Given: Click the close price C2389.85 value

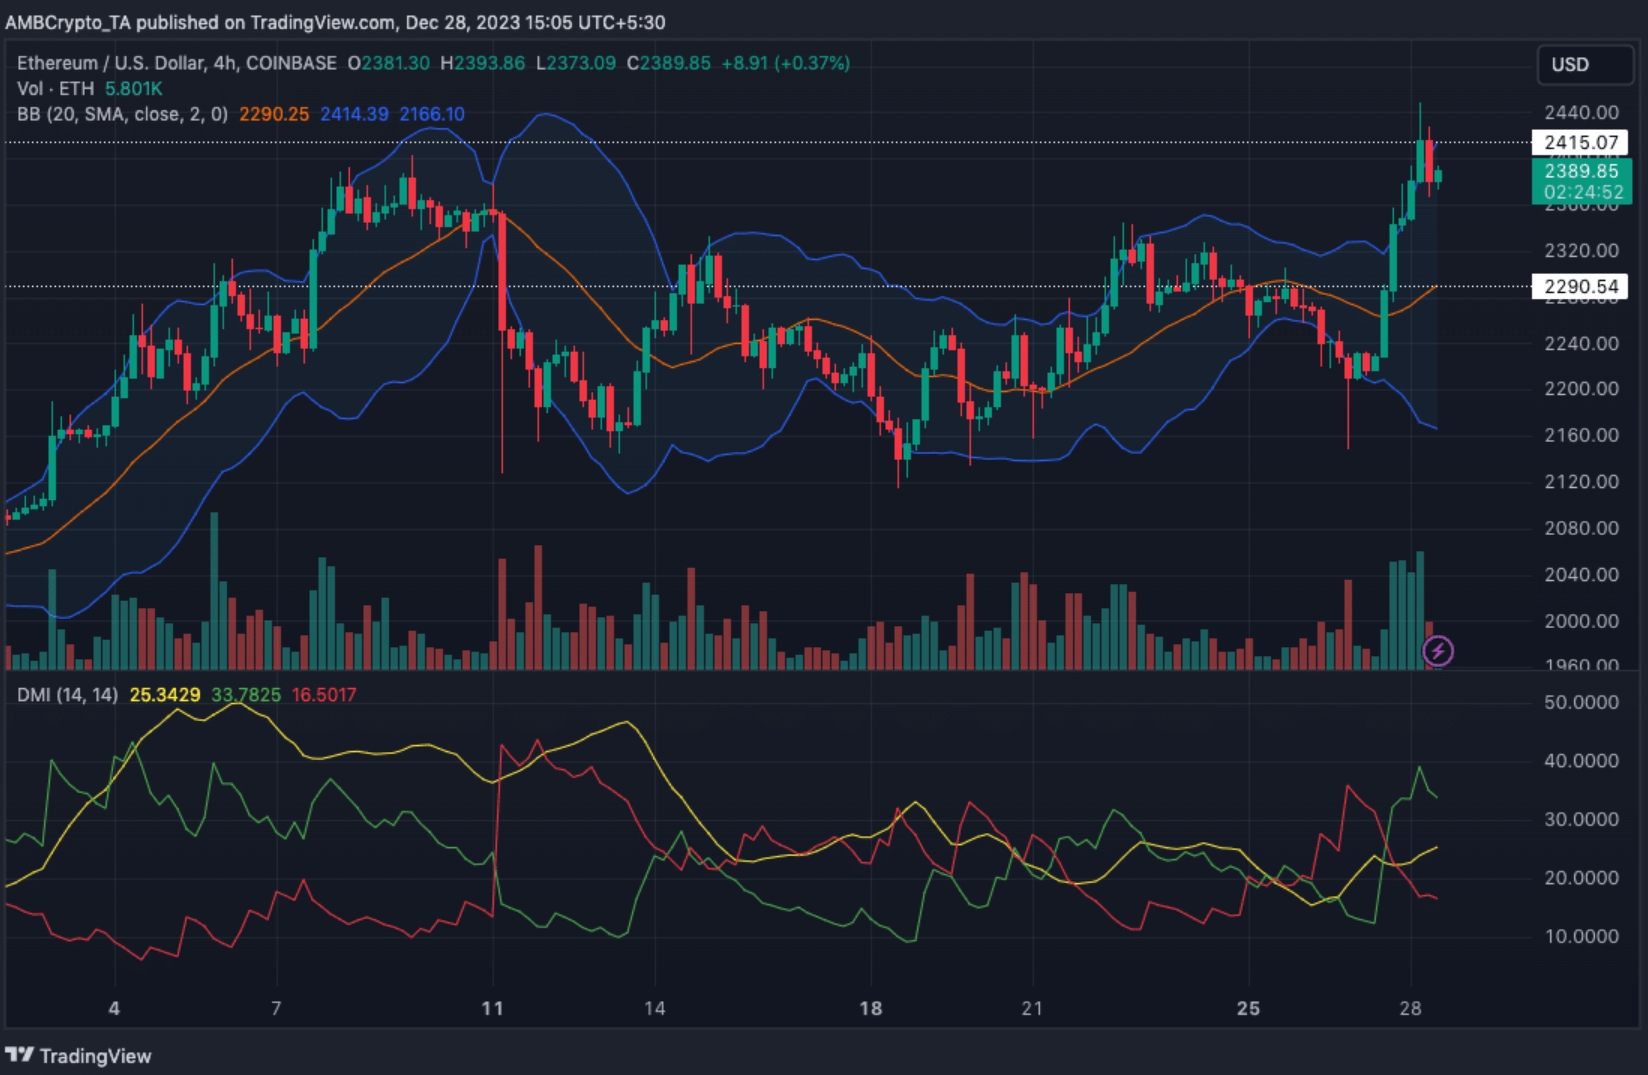Looking at the screenshot, I should pyautogui.click(x=669, y=63).
